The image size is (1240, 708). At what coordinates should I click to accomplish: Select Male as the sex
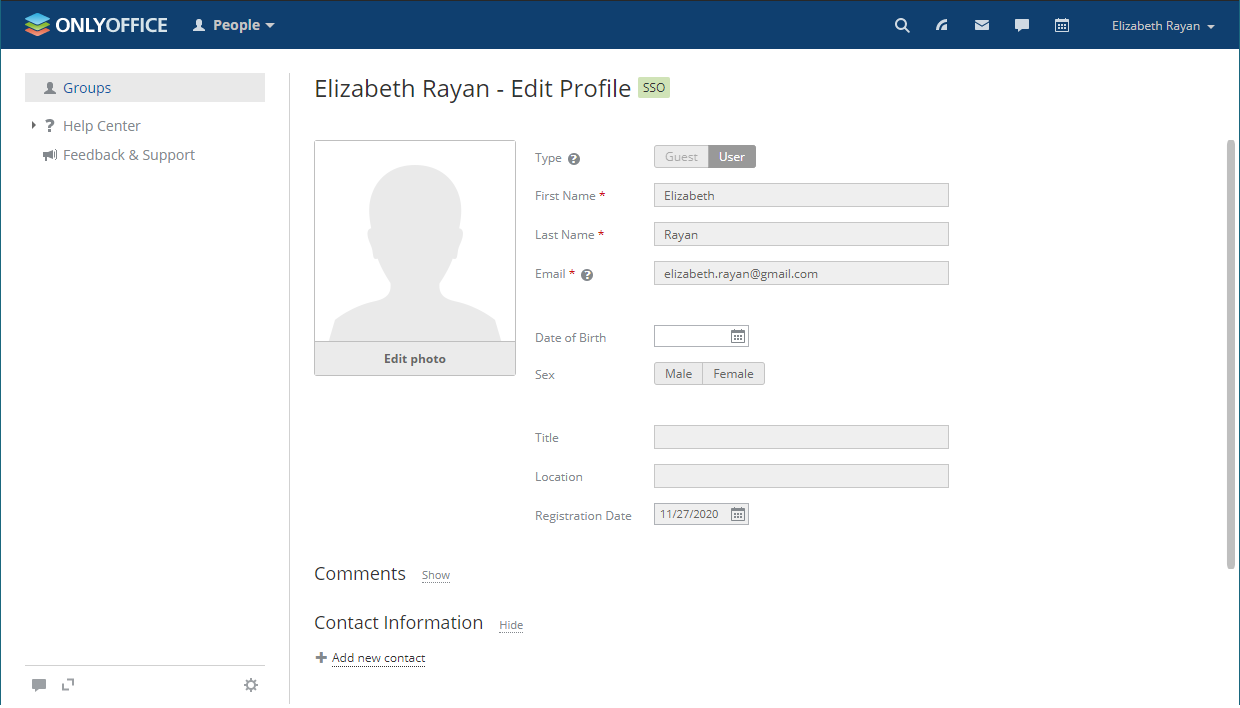tap(678, 373)
